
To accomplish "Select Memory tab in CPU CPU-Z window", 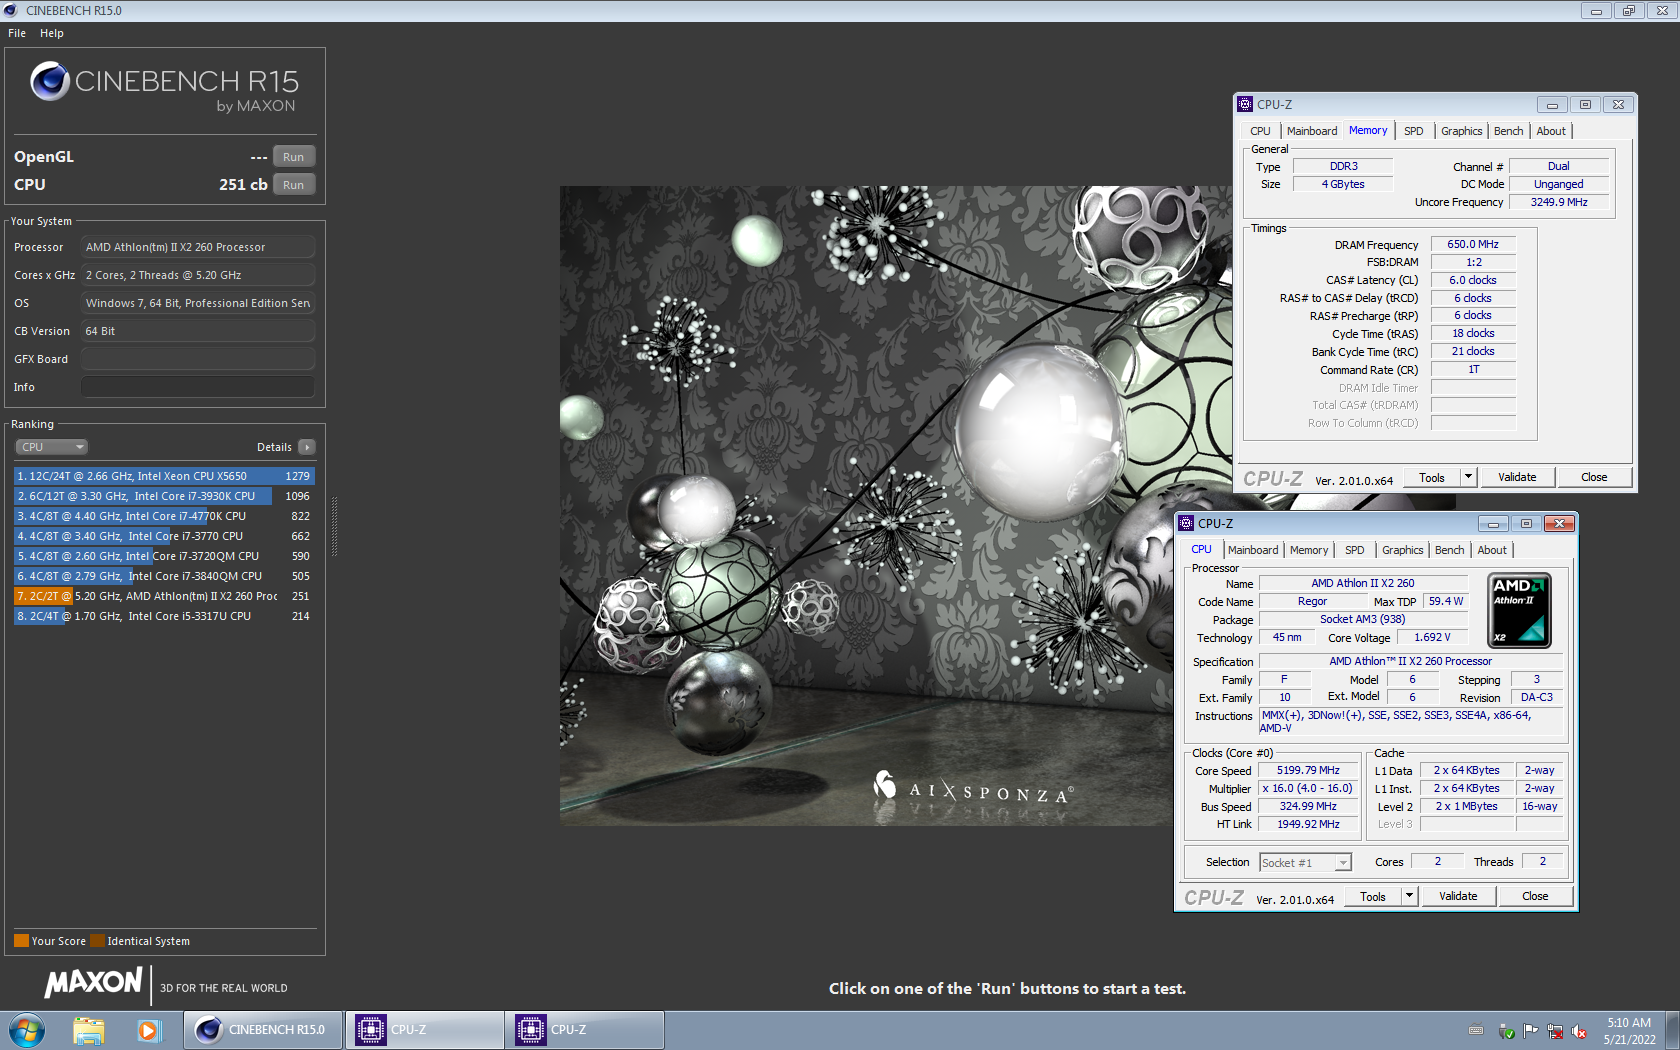I will 1308,550.
